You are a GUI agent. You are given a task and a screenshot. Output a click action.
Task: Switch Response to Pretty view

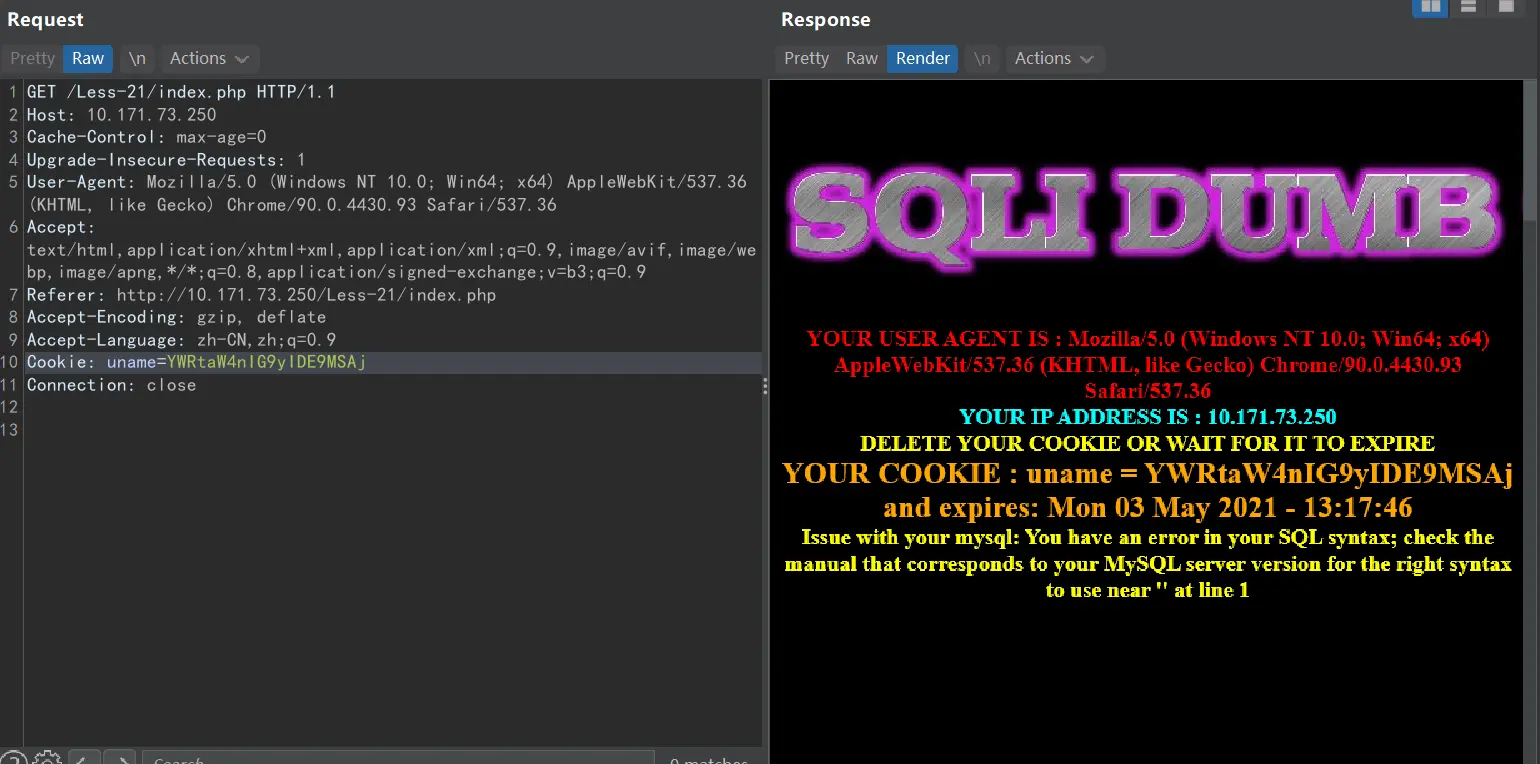(x=806, y=58)
